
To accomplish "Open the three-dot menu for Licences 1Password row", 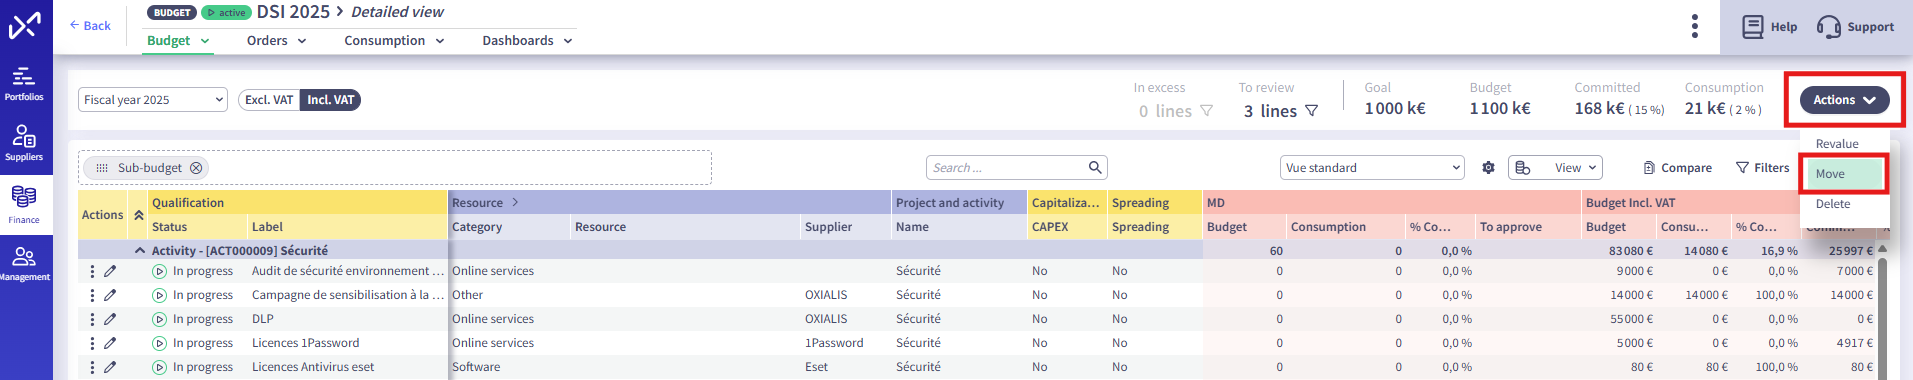I will click(x=92, y=343).
